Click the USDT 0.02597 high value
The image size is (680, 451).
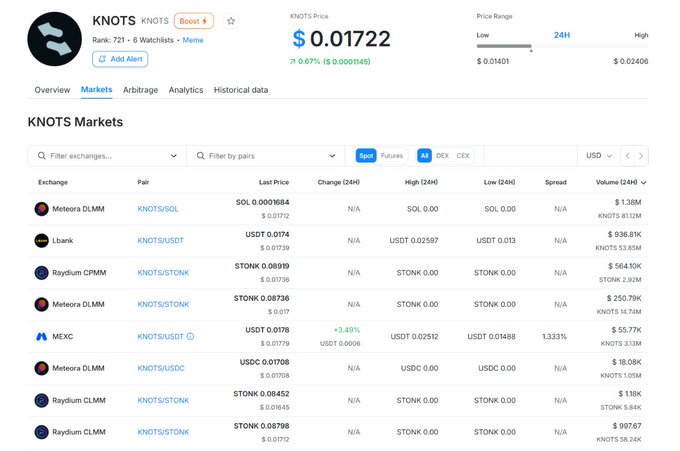point(414,241)
